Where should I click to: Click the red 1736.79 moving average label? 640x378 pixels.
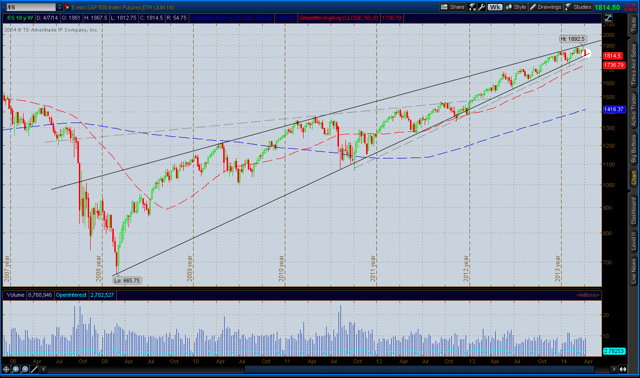[614, 65]
